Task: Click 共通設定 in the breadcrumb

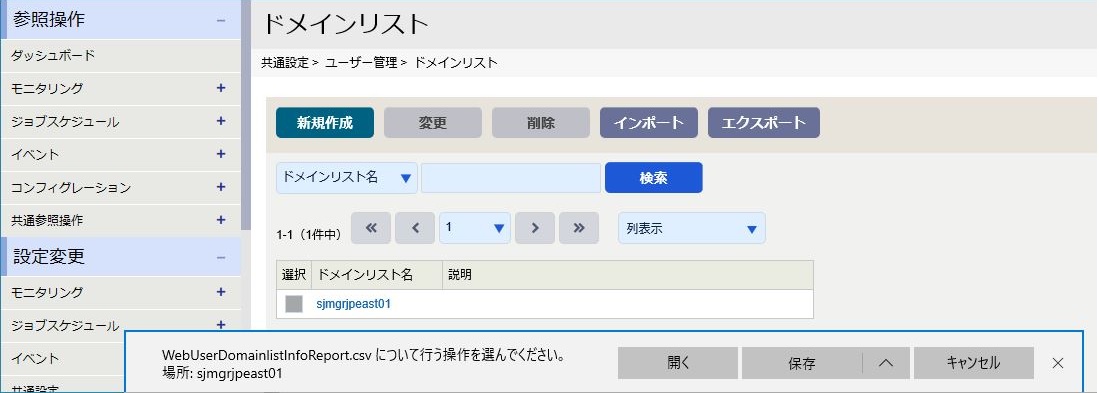Action: [x=285, y=62]
